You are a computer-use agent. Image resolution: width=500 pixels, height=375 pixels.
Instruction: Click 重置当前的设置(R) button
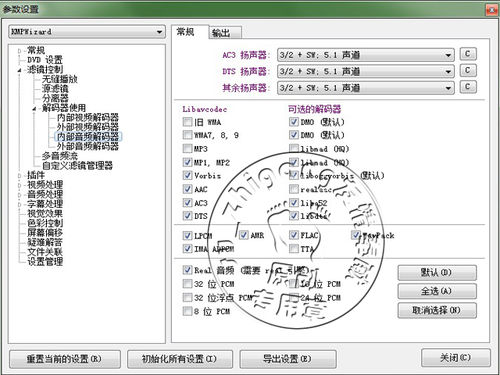(x=65, y=359)
